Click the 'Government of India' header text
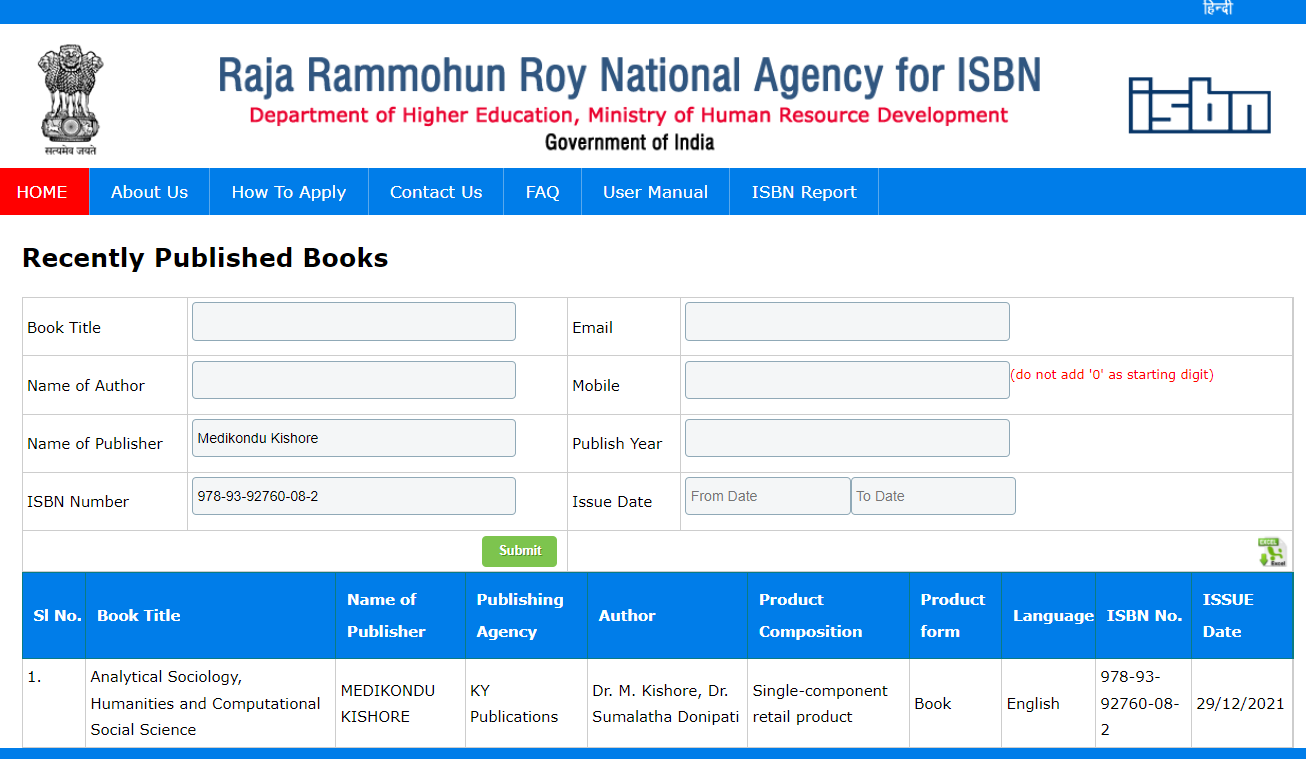This screenshot has height=759, width=1306. (630, 142)
